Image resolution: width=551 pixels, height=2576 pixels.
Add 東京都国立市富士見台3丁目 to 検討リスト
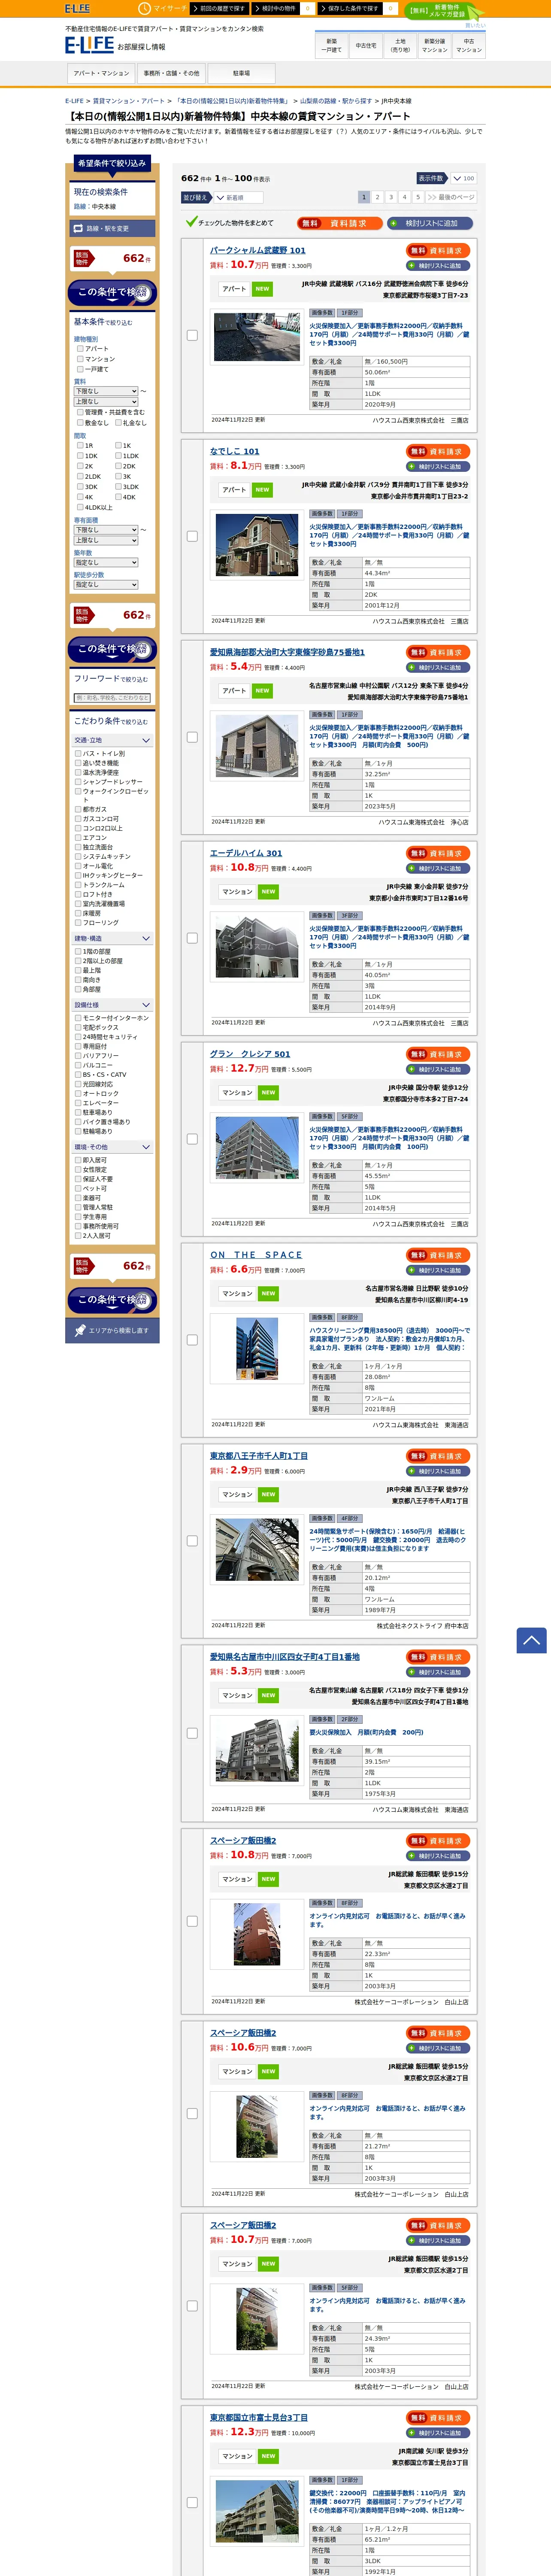(438, 2433)
